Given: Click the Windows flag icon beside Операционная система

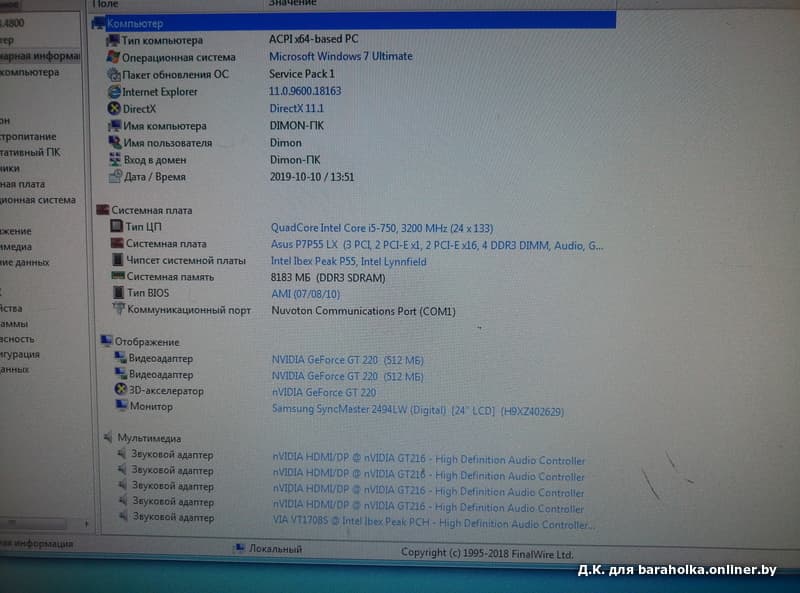Looking at the screenshot, I should [x=113, y=57].
